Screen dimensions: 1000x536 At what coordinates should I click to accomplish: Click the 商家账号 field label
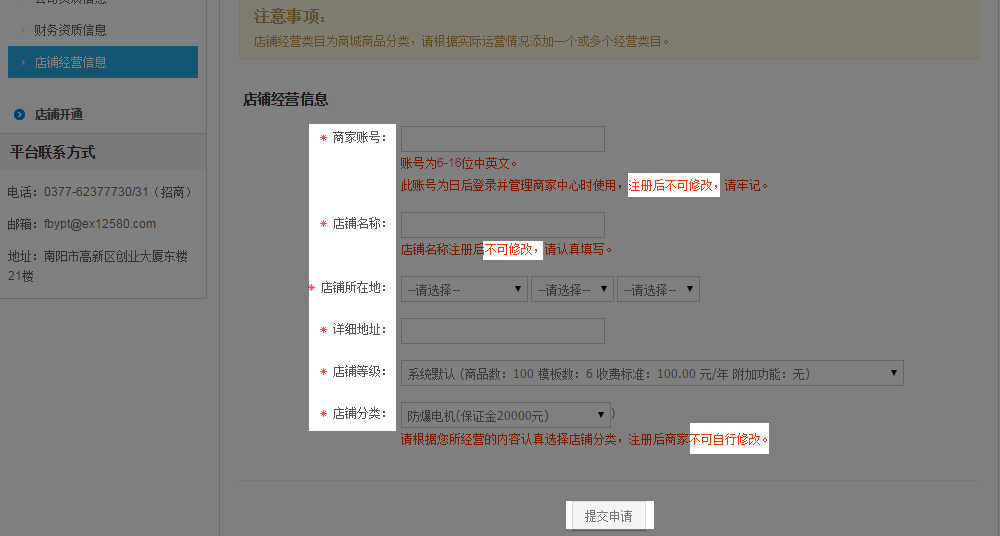point(359,138)
